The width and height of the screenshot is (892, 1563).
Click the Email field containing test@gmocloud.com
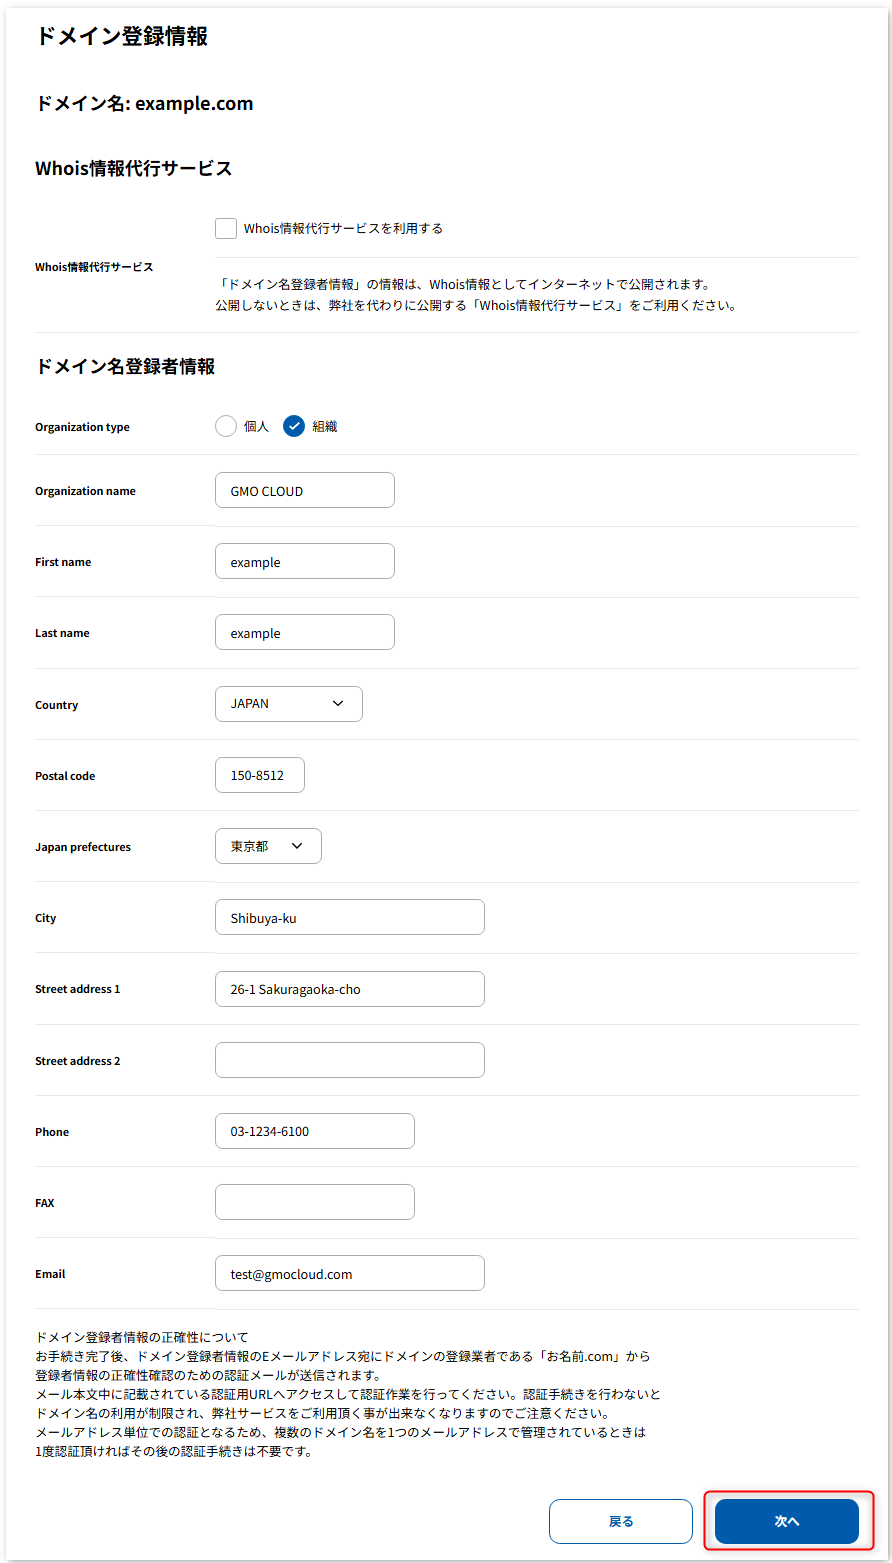click(349, 1272)
